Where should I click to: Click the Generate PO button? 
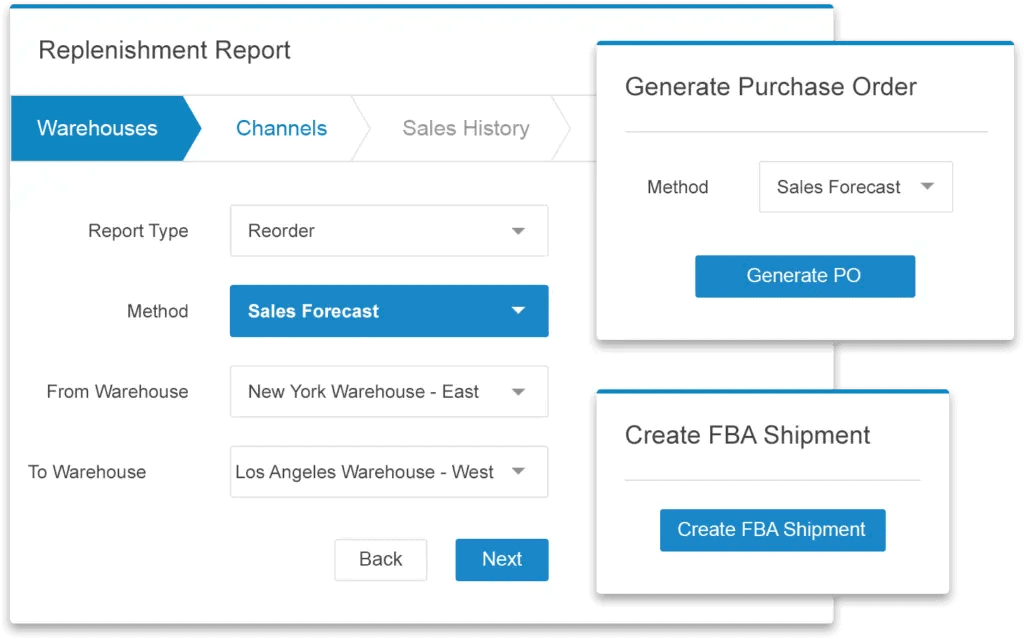tap(805, 276)
